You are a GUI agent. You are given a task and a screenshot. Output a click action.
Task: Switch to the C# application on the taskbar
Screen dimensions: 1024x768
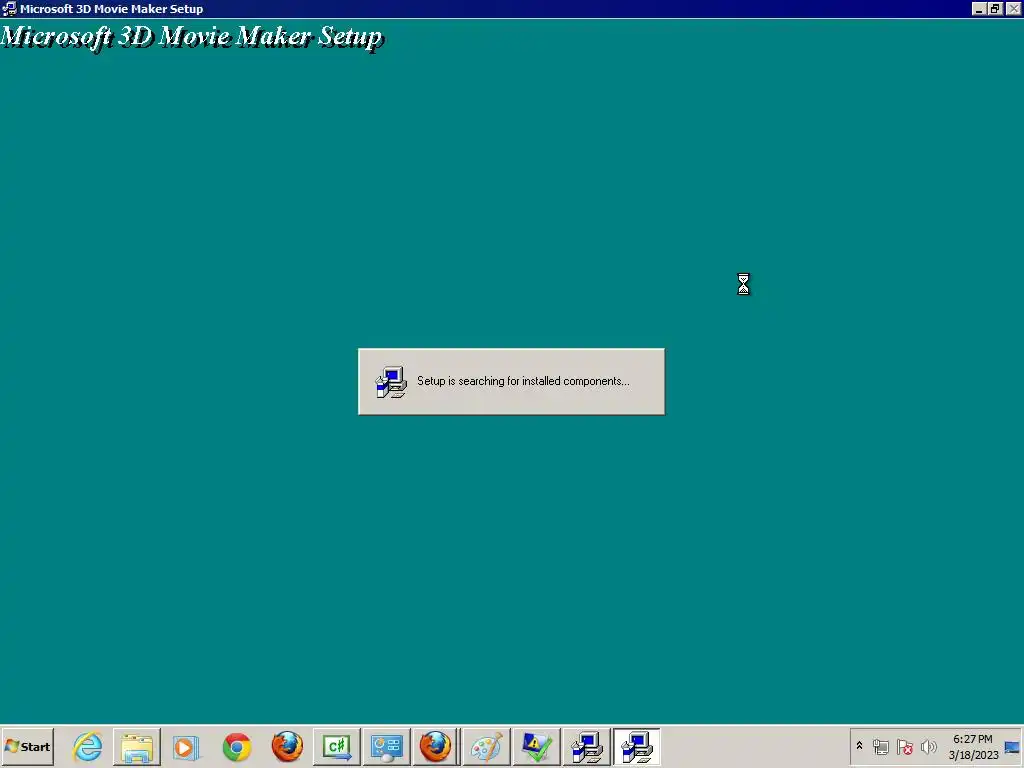(337, 746)
